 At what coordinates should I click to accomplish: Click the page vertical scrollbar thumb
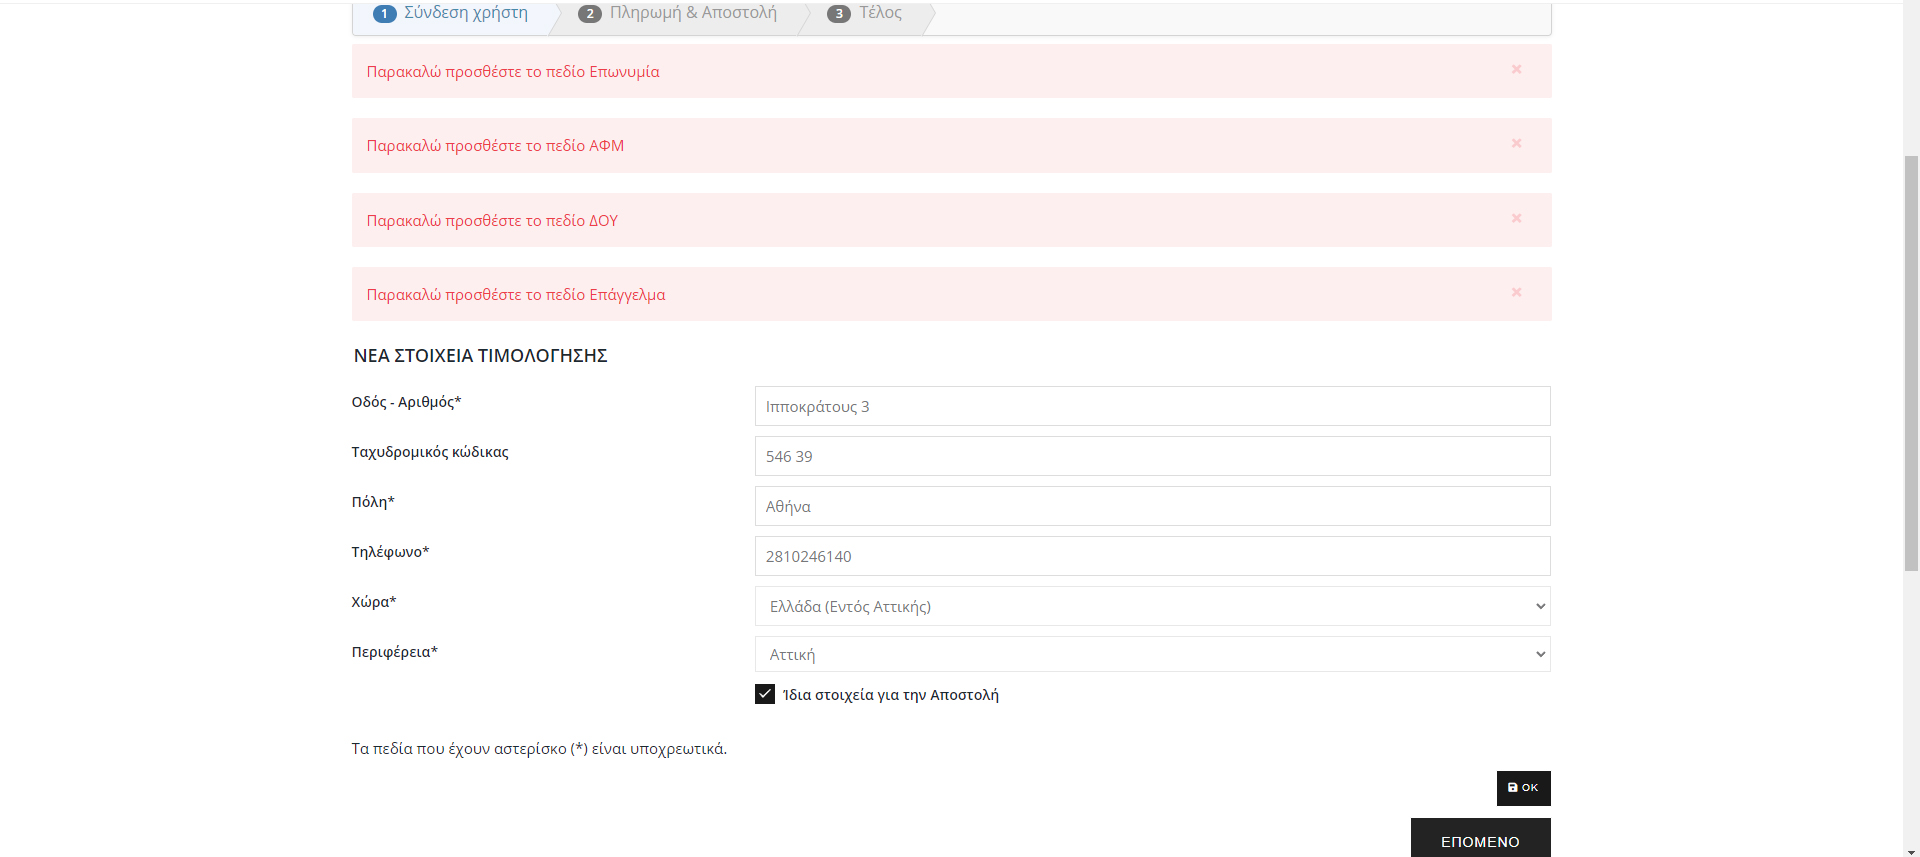1911,363
